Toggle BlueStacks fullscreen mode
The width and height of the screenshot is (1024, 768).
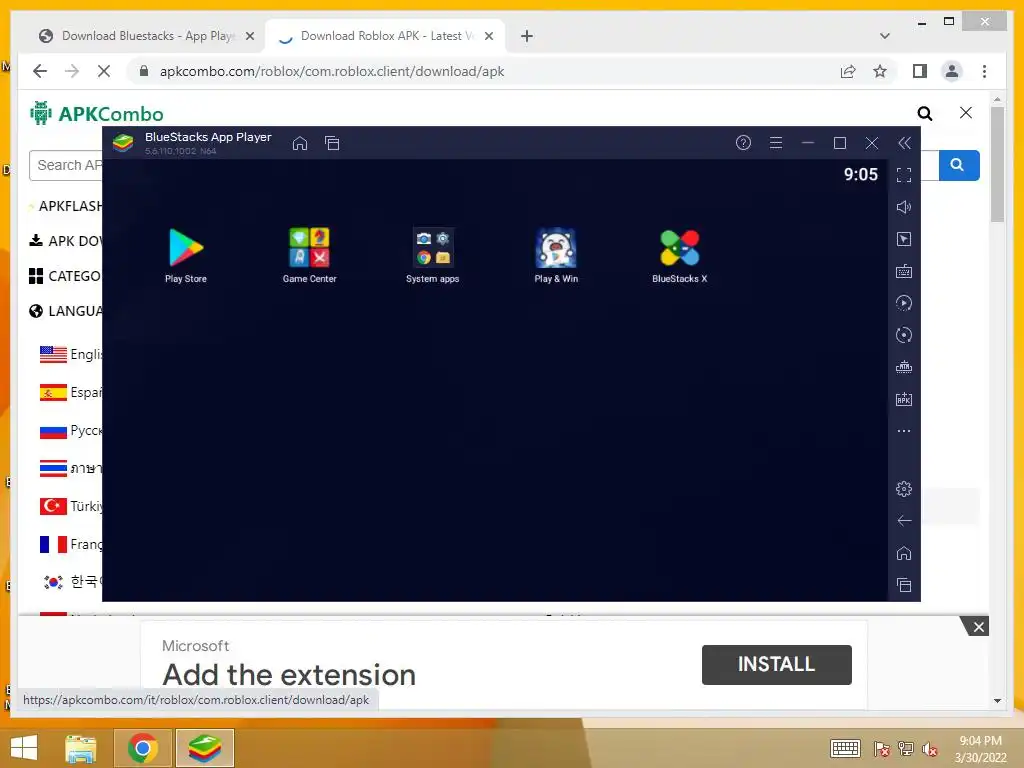pyautogui.click(x=904, y=175)
